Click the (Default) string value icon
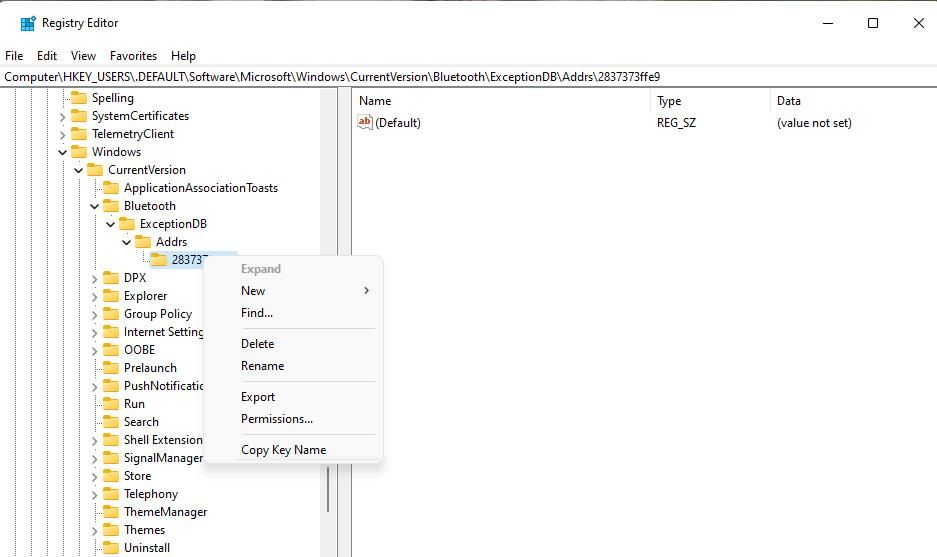Viewport: 937px width, 557px height. coord(365,122)
